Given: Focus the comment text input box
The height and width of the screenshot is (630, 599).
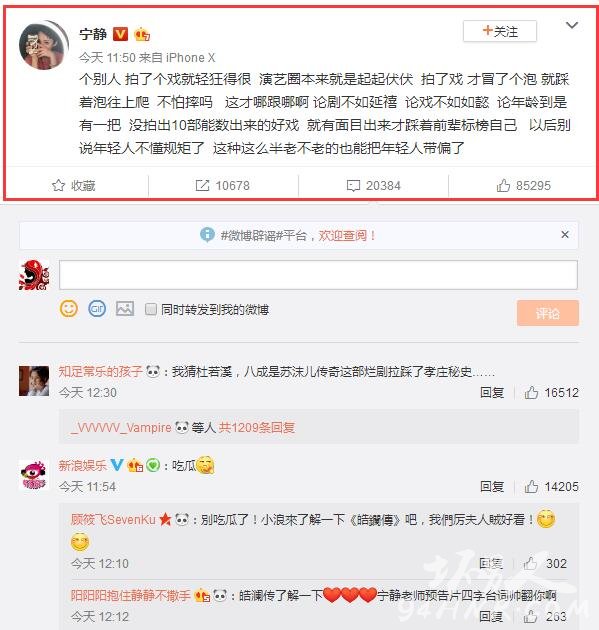Looking at the screenshot, I should coord(318,275).
